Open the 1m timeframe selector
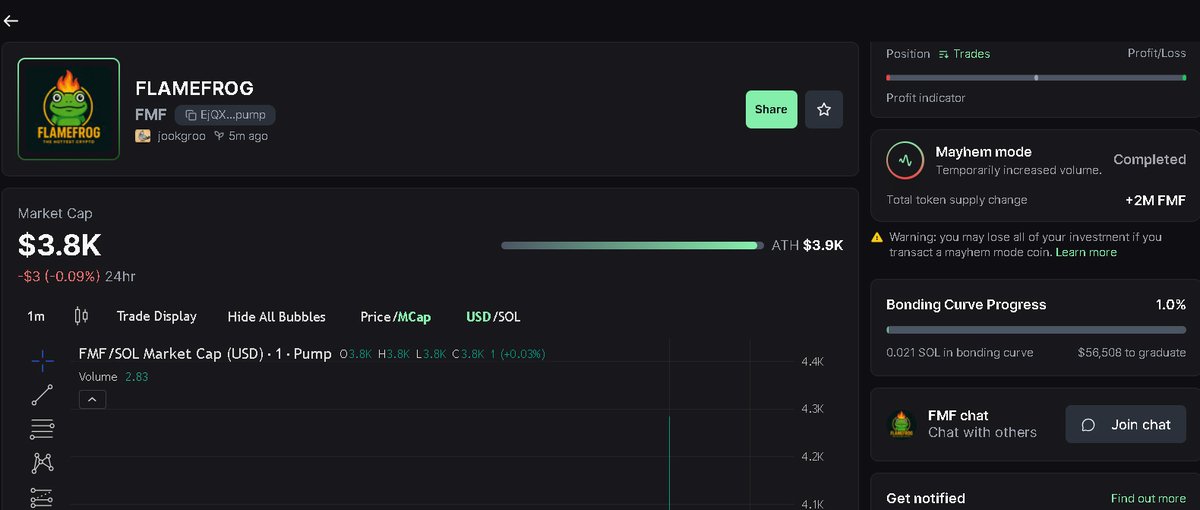Viewport: 1200px width, 510px height. [36, 316]
